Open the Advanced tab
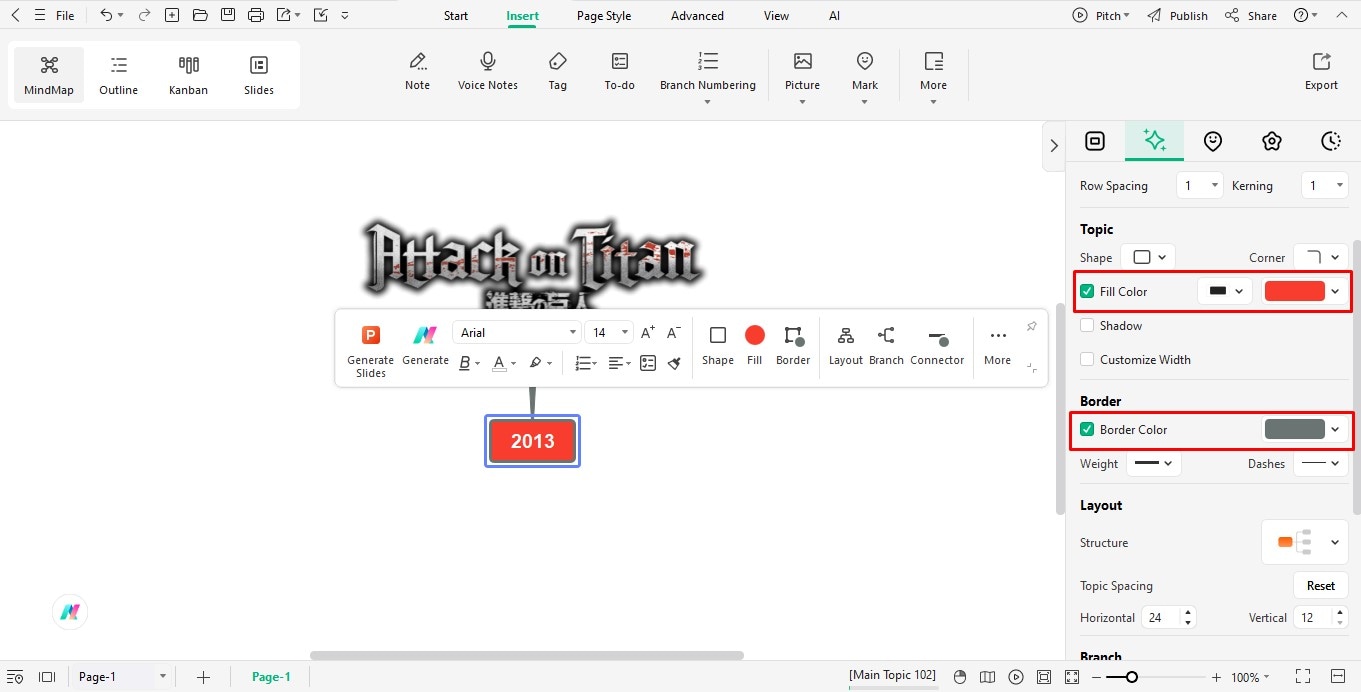The height and width of the screenshot is (692, 1361). click(x=697, y=16)
